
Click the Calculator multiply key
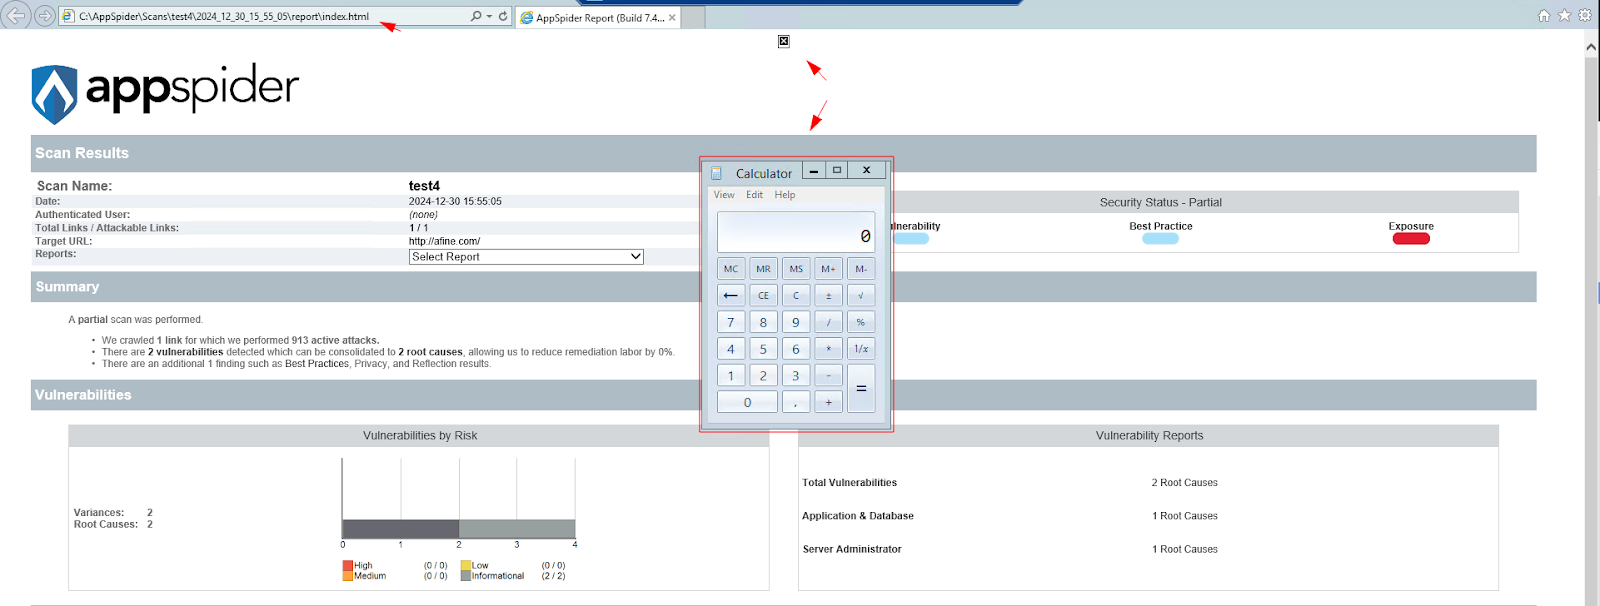(828, 349)
